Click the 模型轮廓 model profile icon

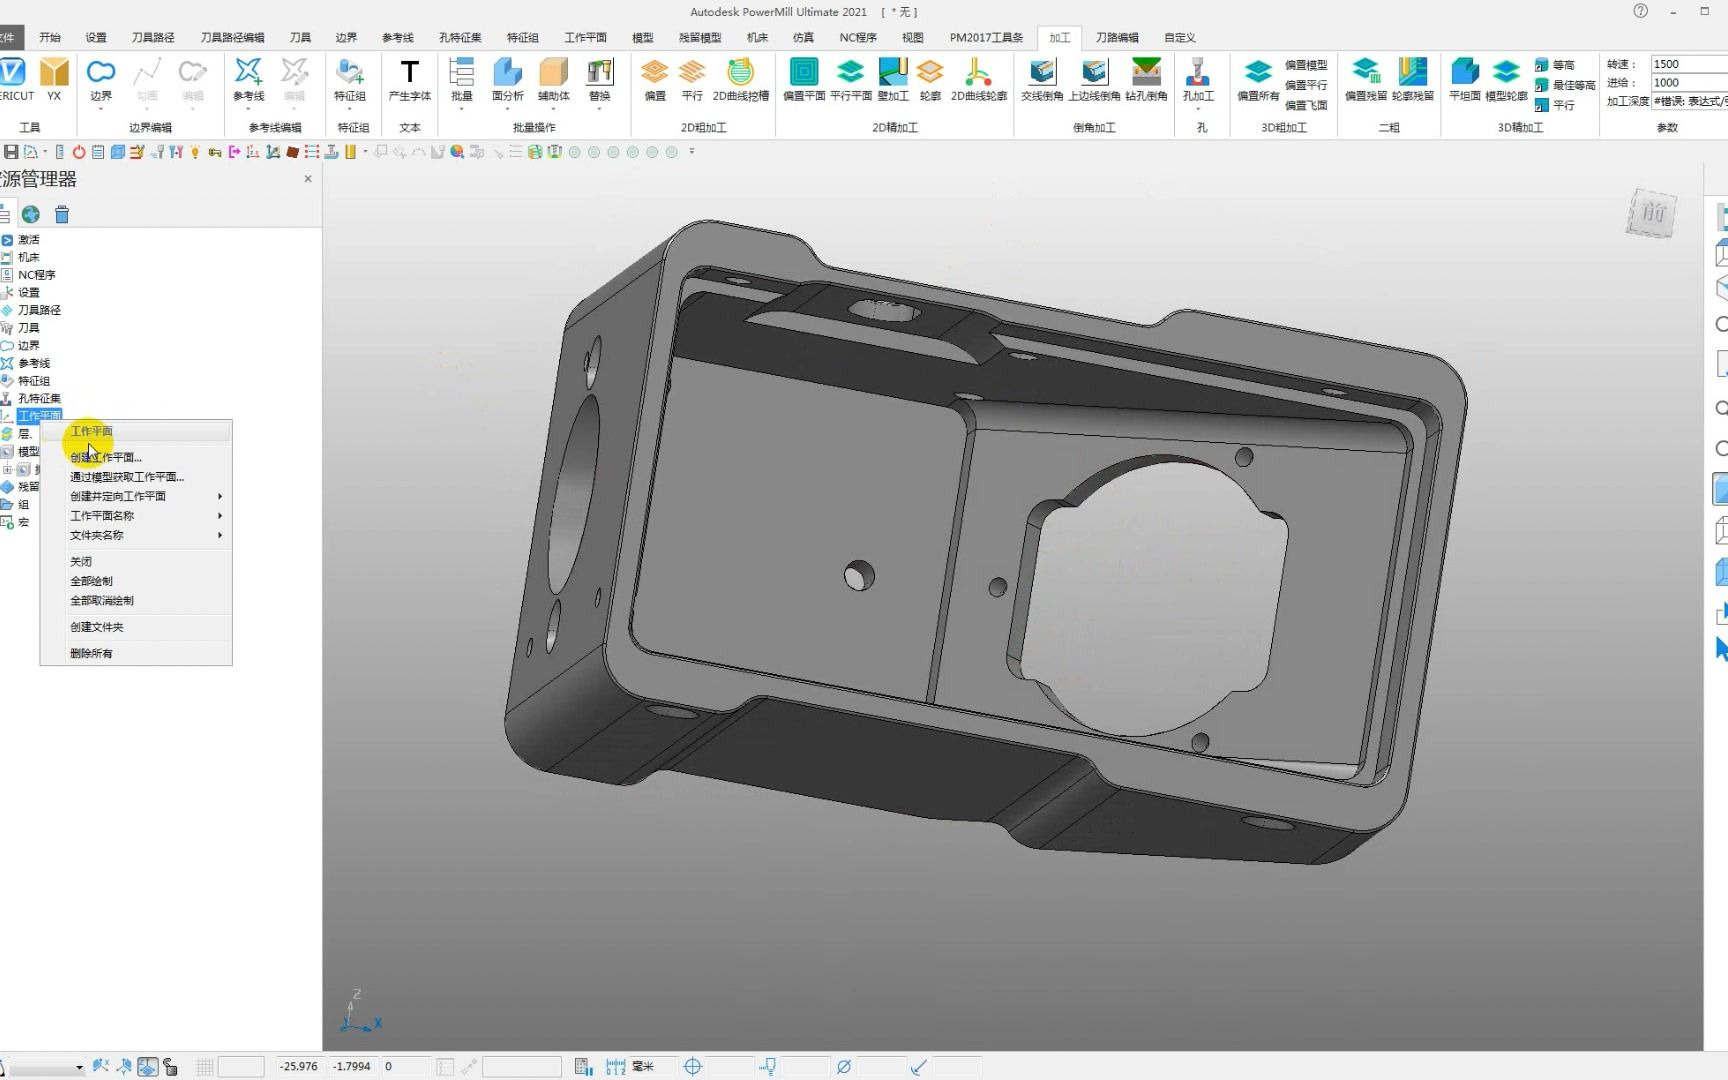(x=1506, y=80)
